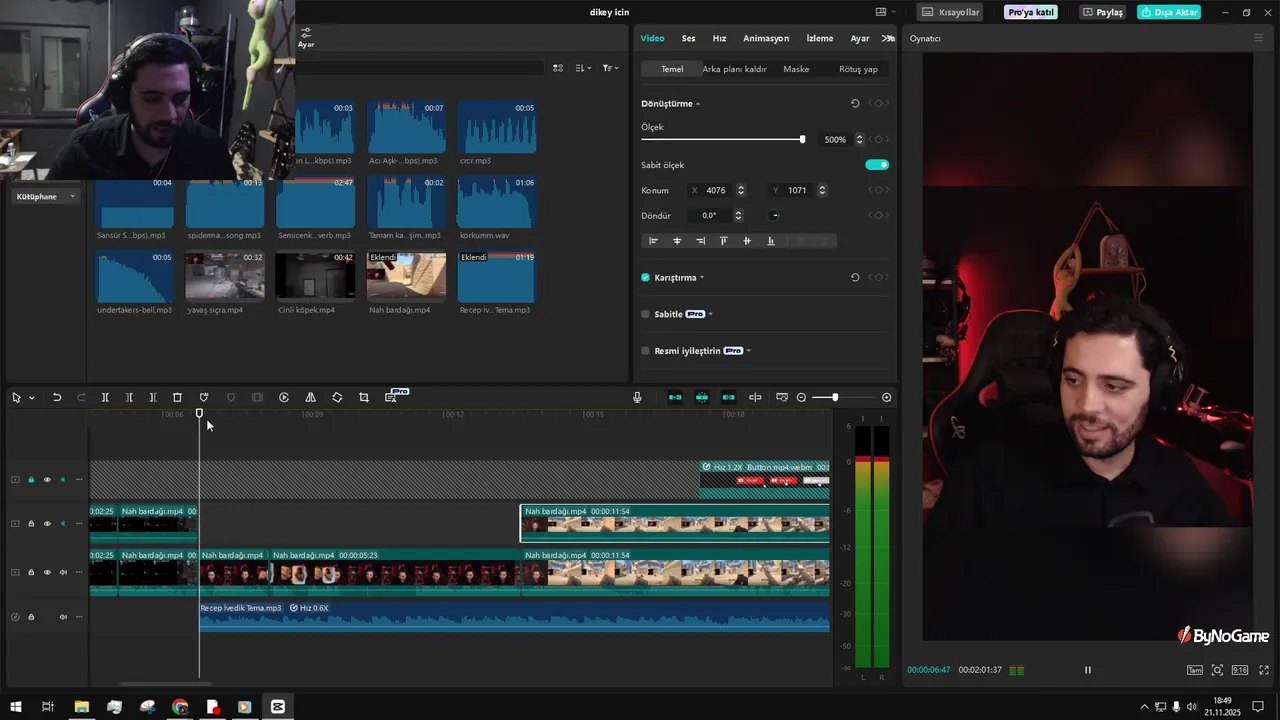Select Arka planı kaldır sub-tab
Viewport: 1280px width, 720px height.
[x=734, y=69]
